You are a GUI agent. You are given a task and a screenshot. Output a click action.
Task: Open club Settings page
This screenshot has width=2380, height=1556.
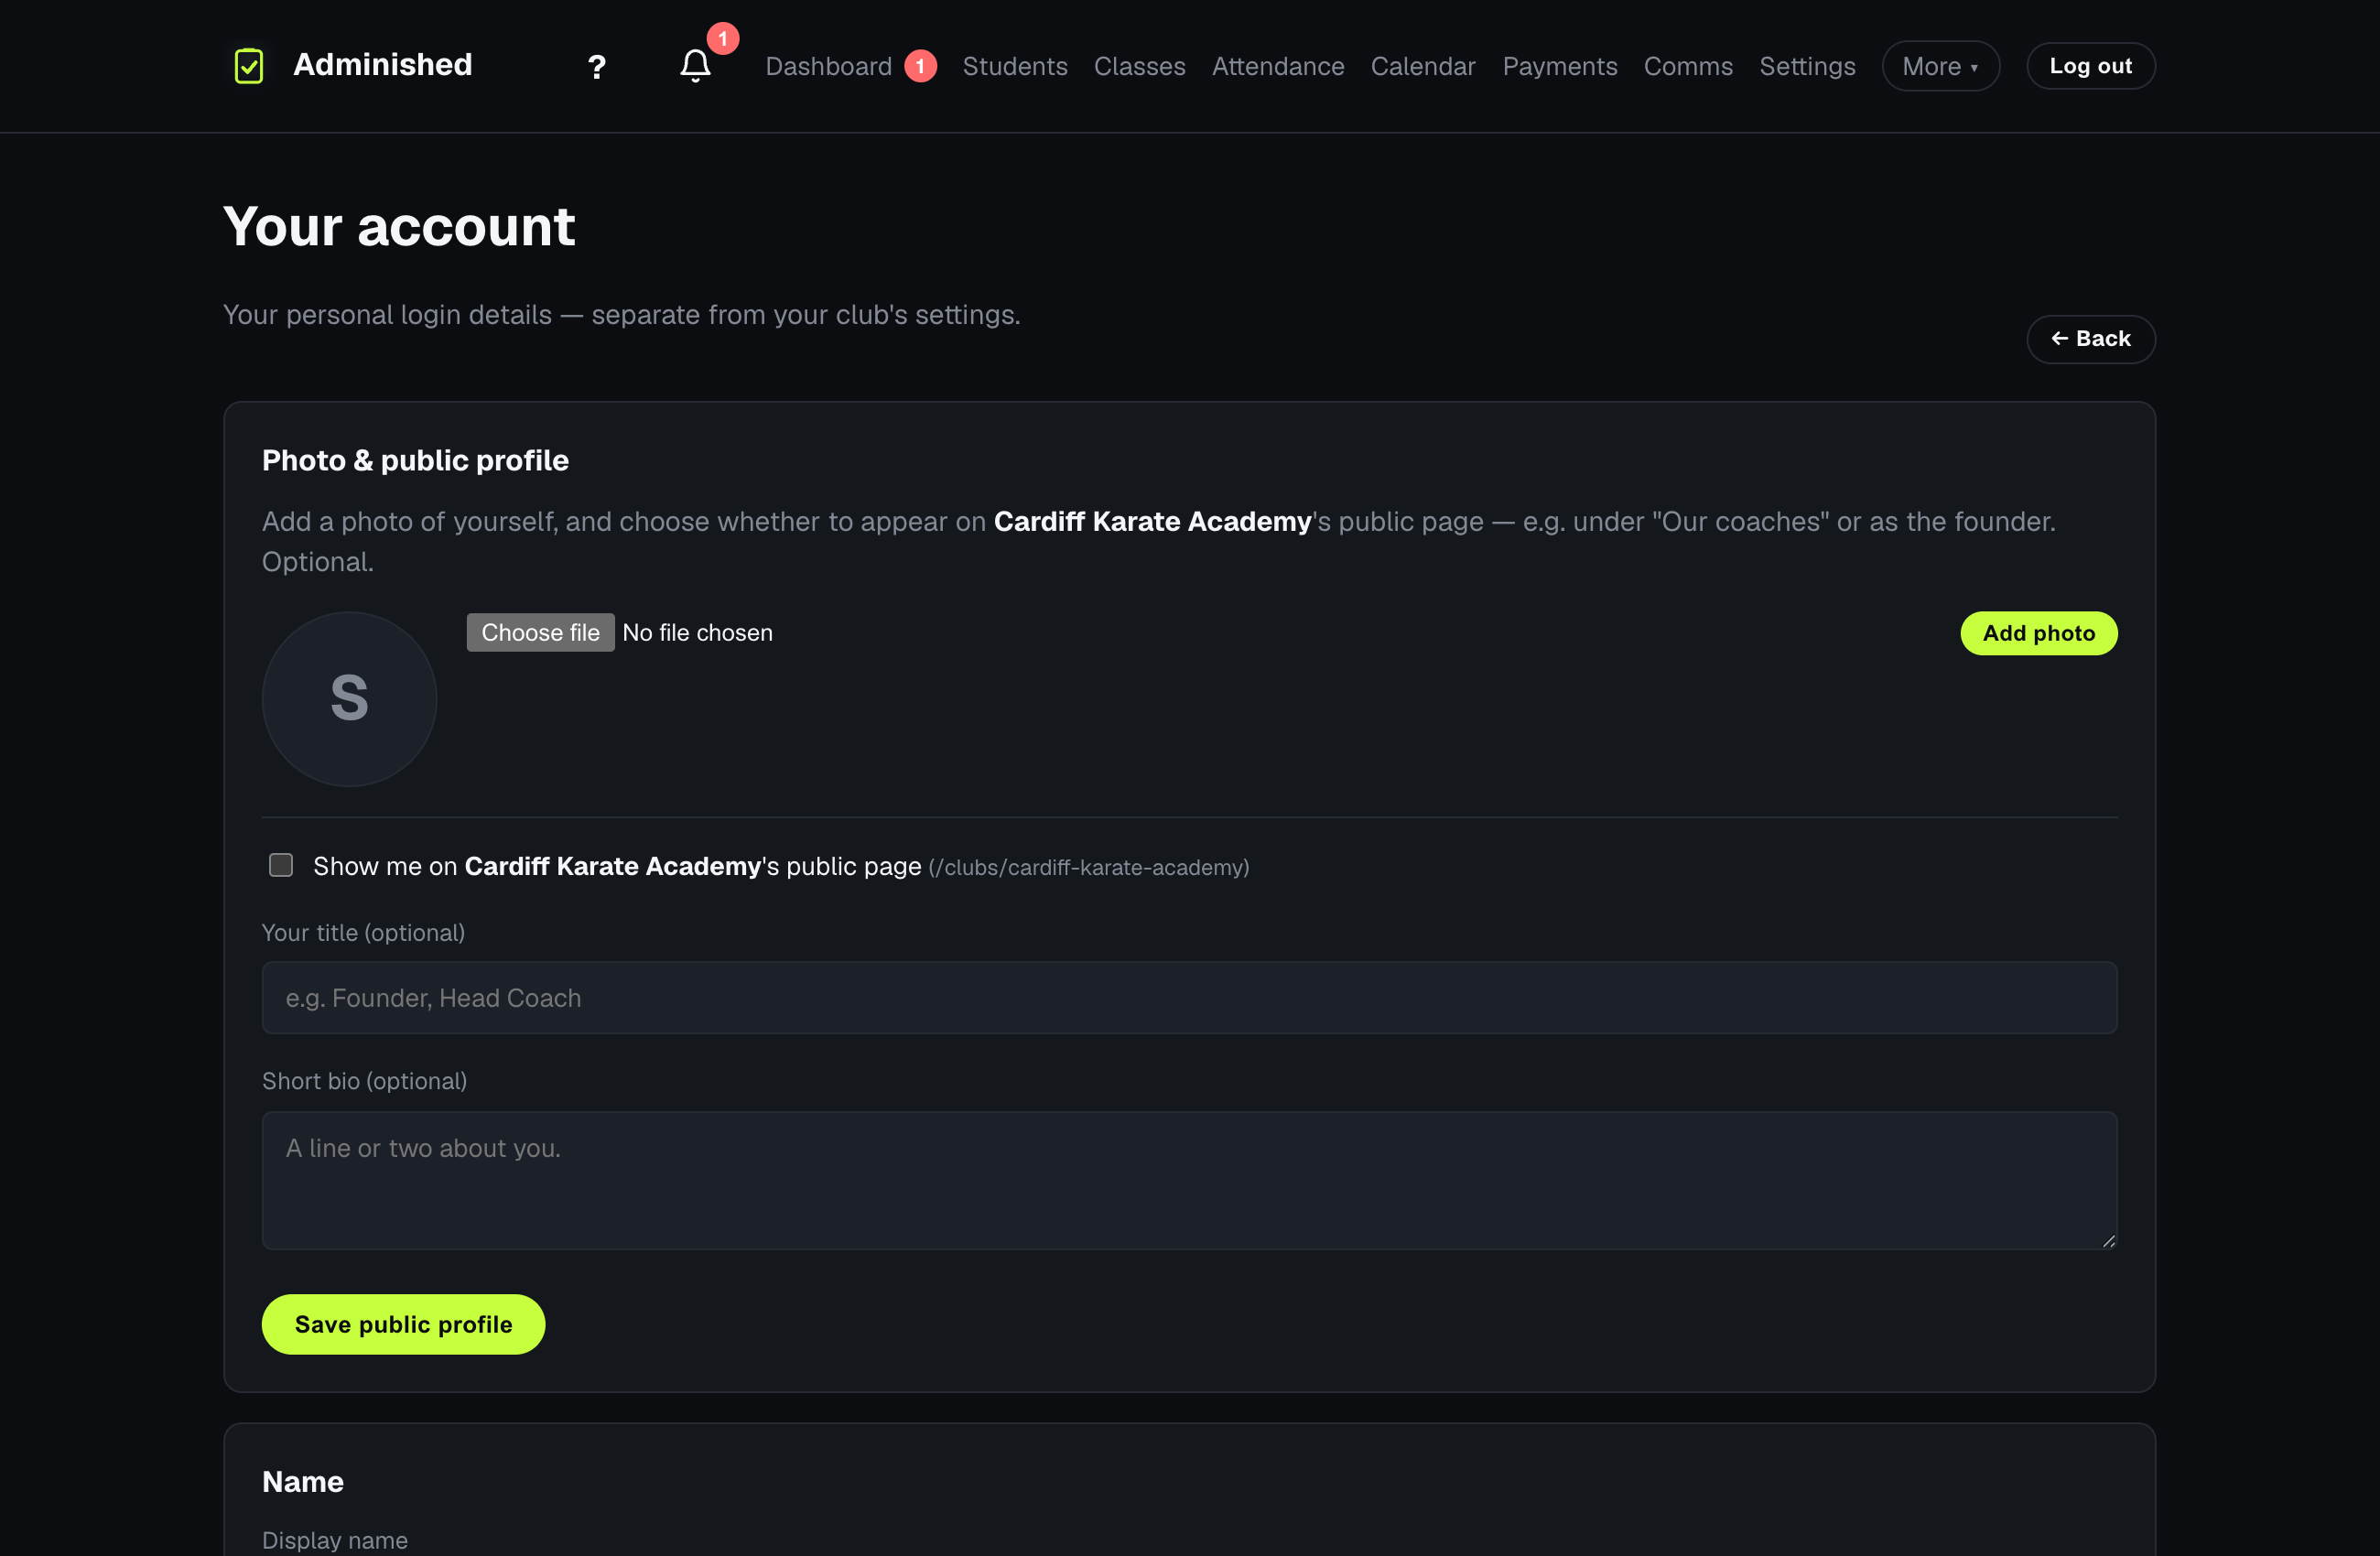click(1807, 66)
